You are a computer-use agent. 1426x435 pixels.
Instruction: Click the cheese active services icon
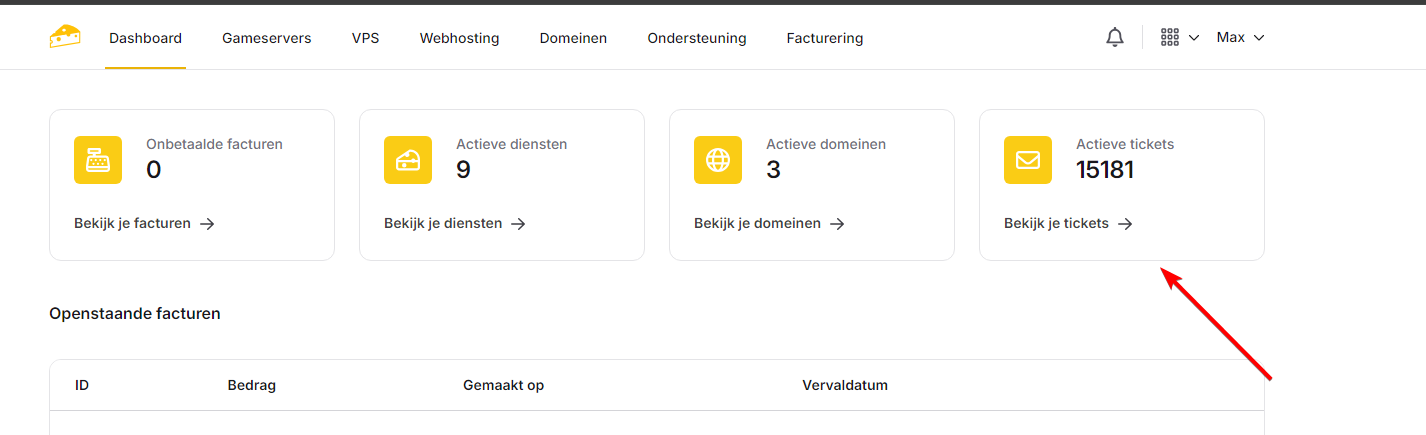pyautogui.click(x=408, y=160)
